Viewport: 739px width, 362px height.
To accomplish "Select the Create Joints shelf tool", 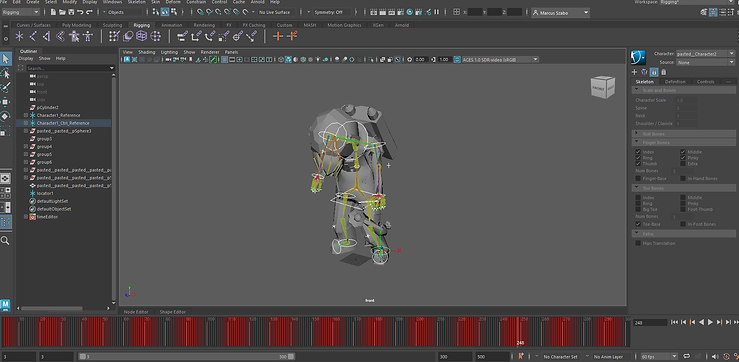I will (x=33, y=36).
